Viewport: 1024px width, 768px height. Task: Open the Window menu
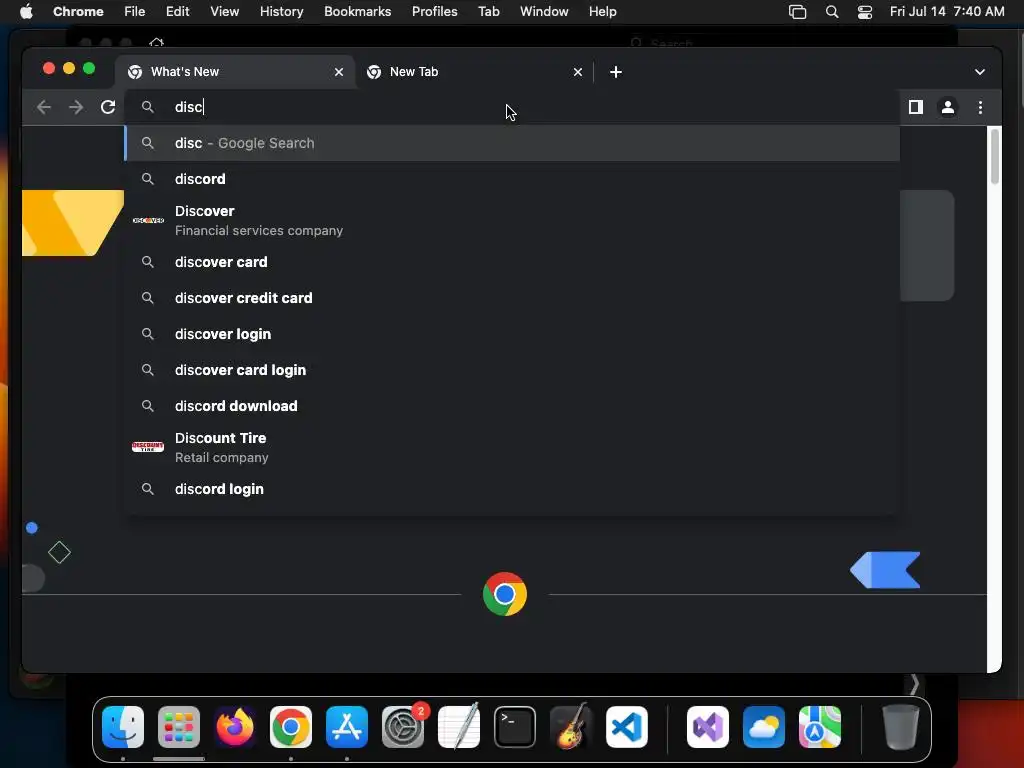[x=544, y=12]
